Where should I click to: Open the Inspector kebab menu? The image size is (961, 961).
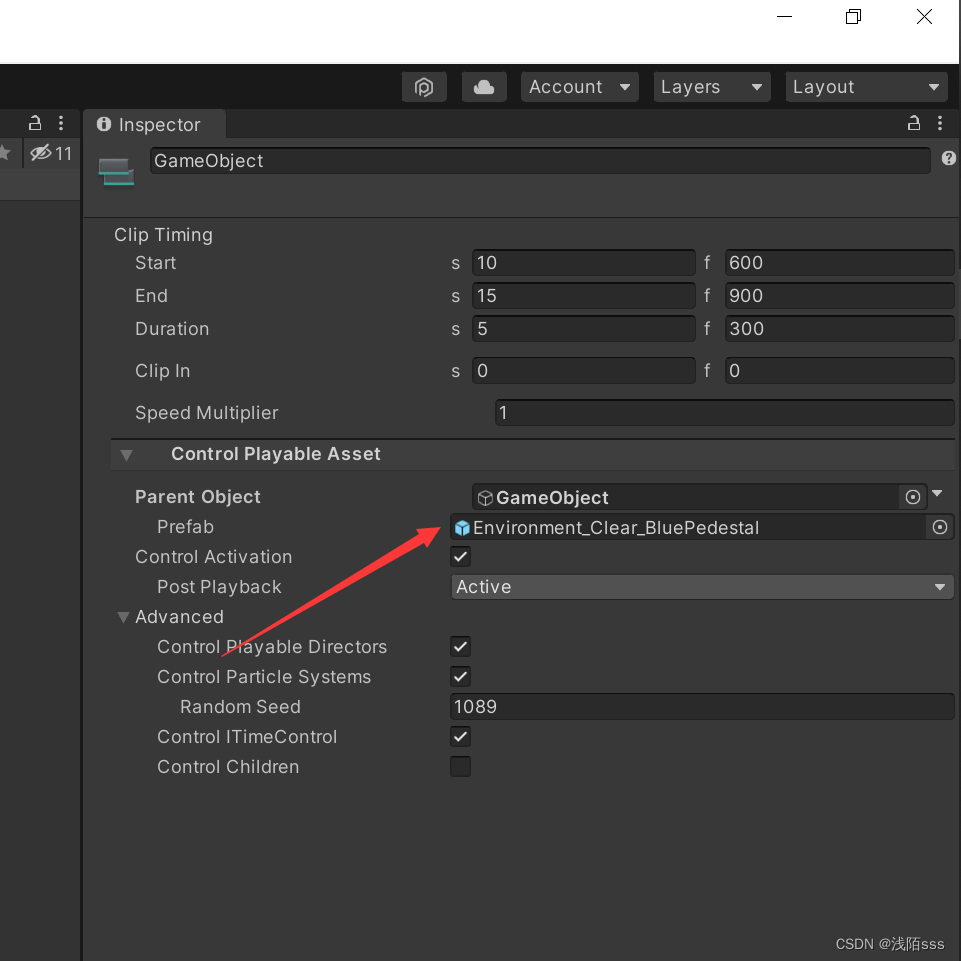click(940, 122)
